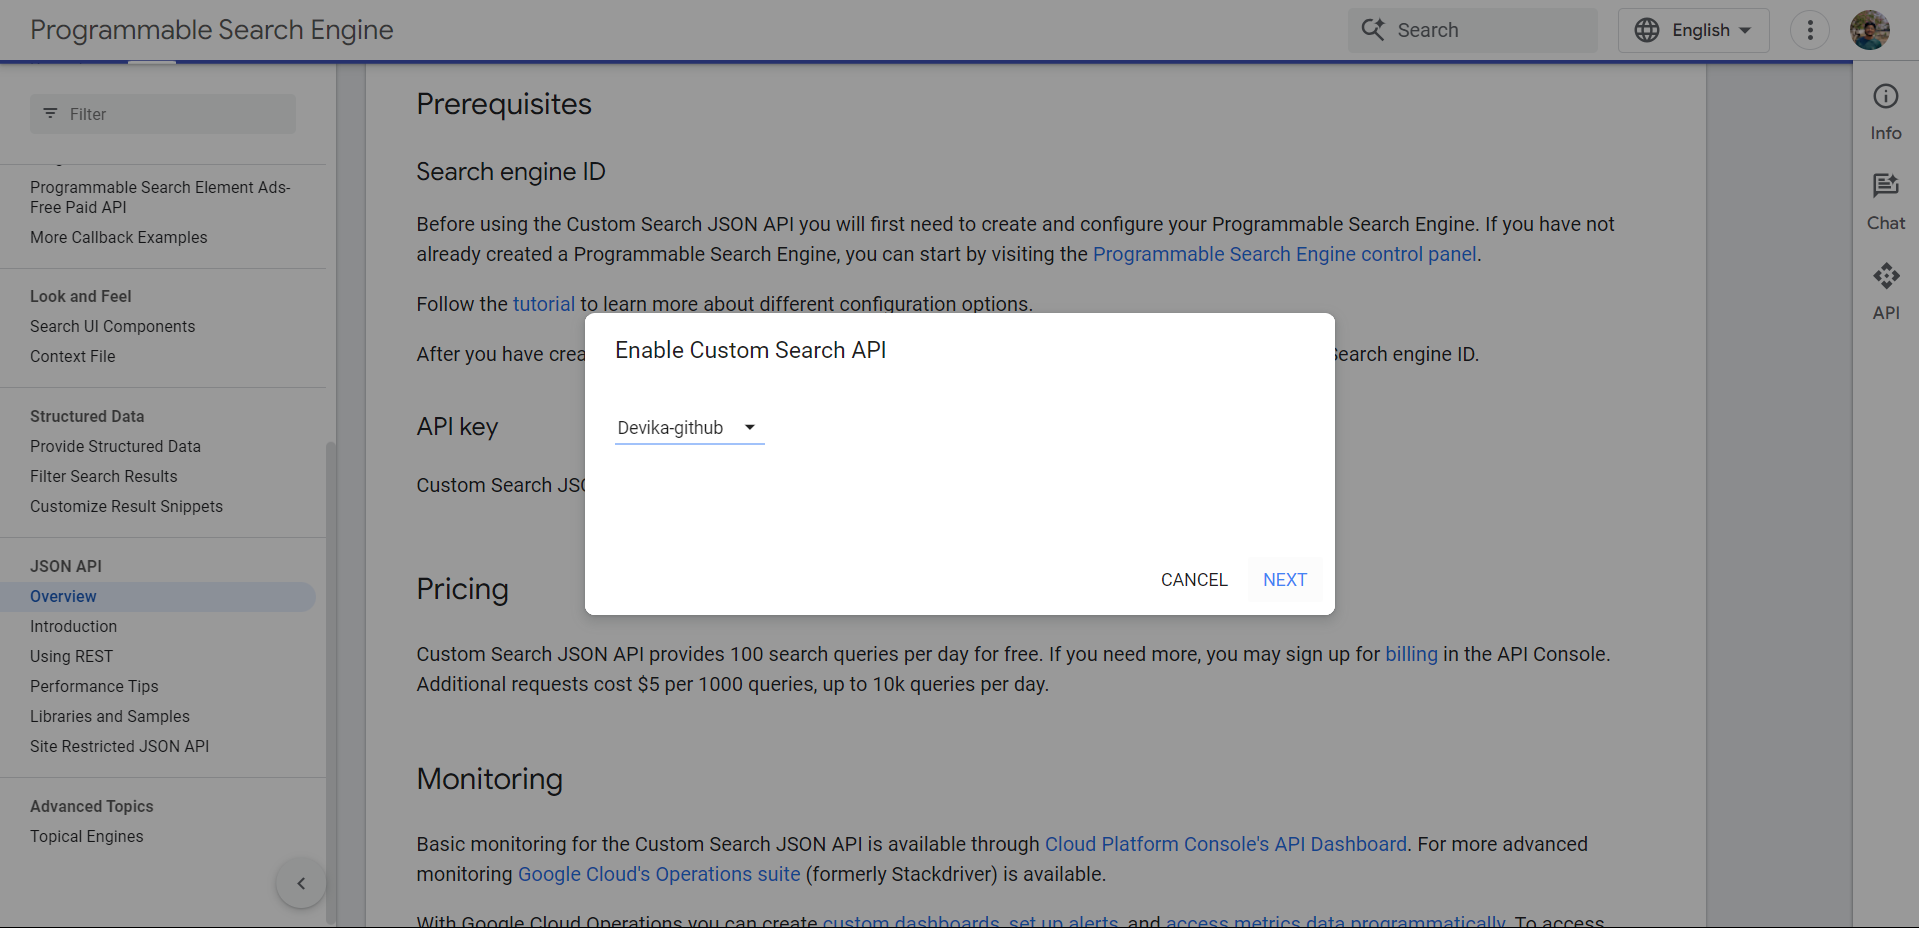Viewport: 1919px width, 928px height.
Task: Click the Monitoring heading
Action: [490, 779]
